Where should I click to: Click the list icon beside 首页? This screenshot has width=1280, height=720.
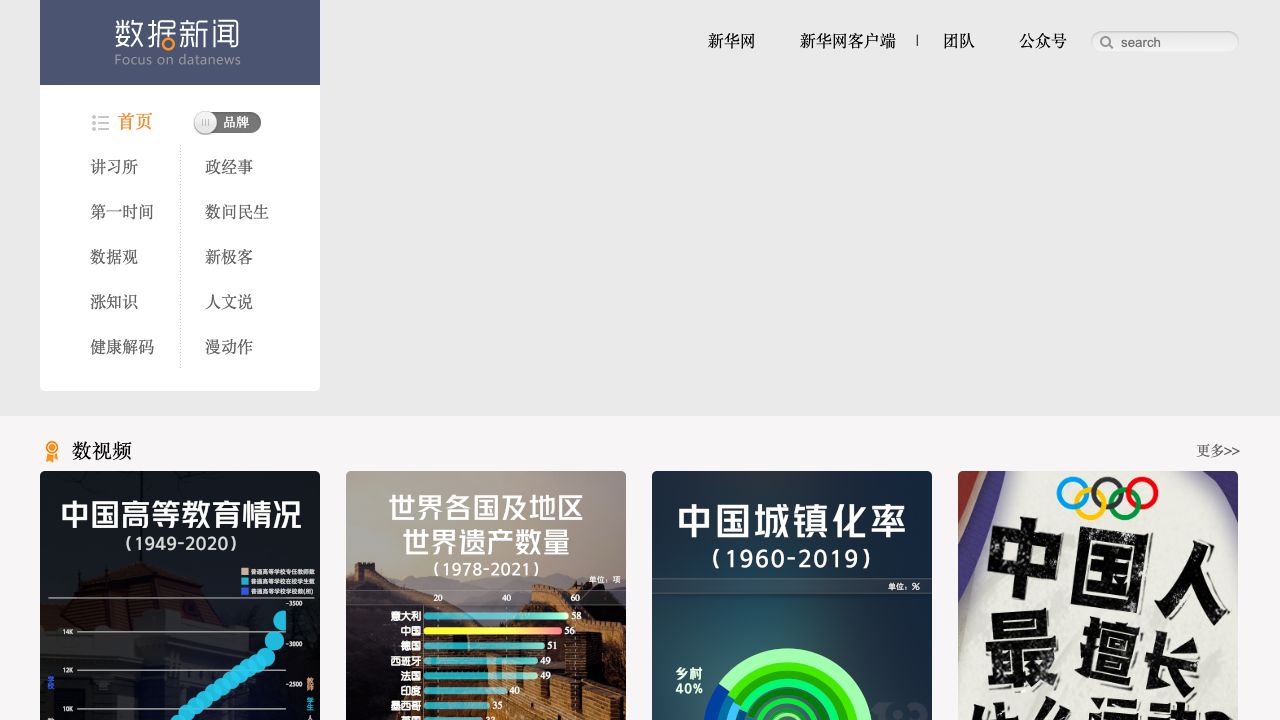pyautogui.click(x=100, y=123)
